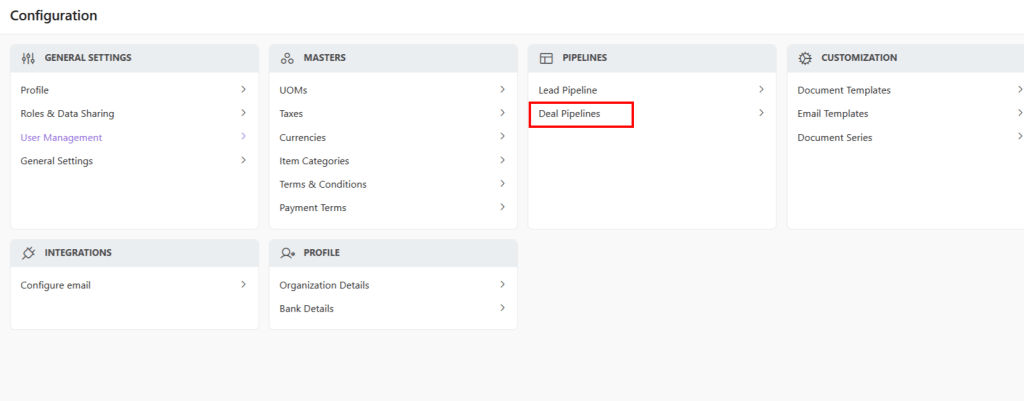Open Email Templates

click(833, 114)
